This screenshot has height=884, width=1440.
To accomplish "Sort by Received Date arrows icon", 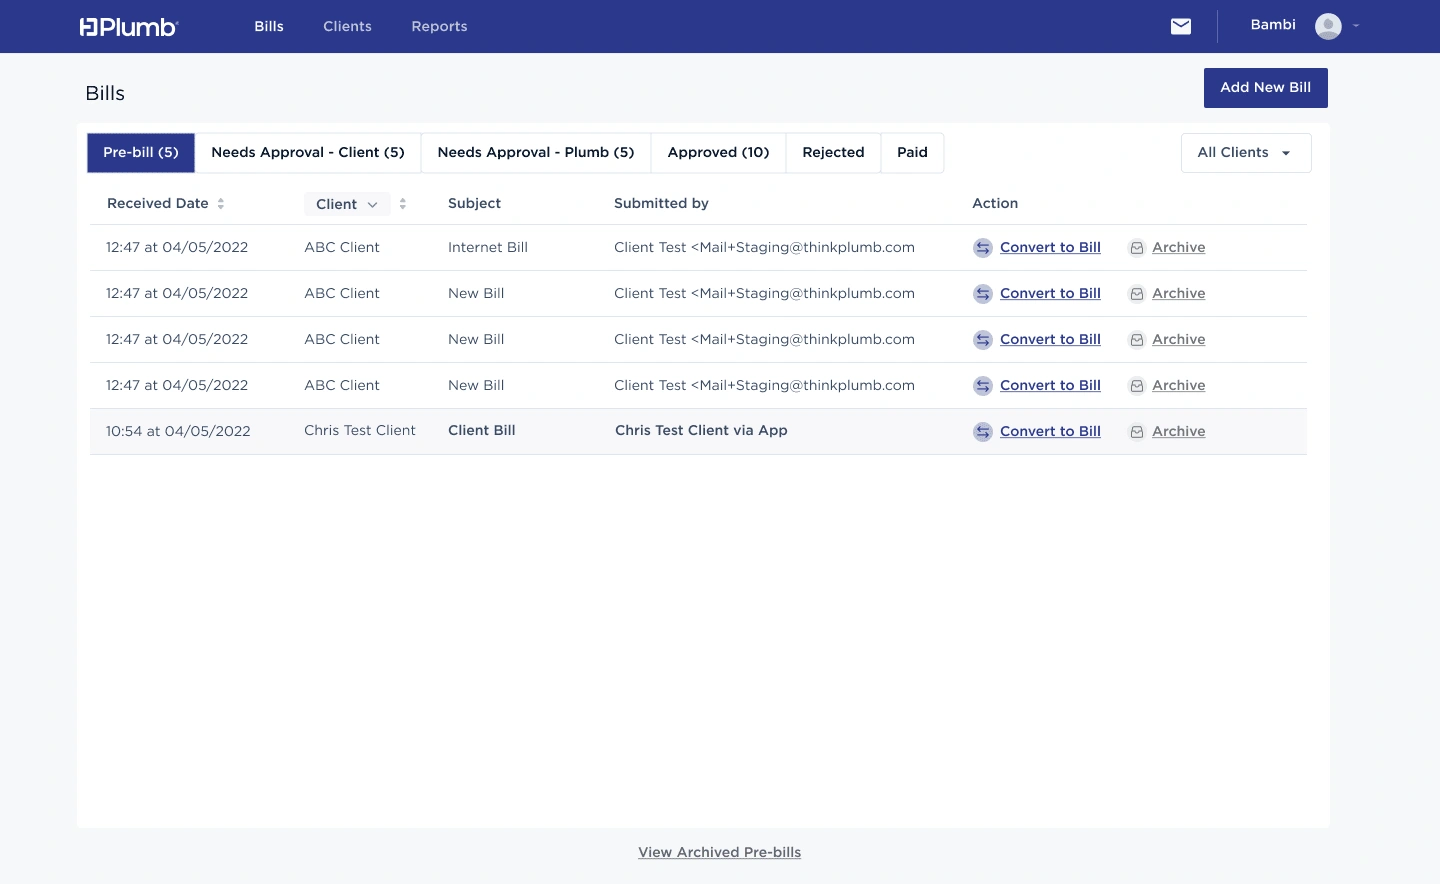I will (x=221, y=204).
